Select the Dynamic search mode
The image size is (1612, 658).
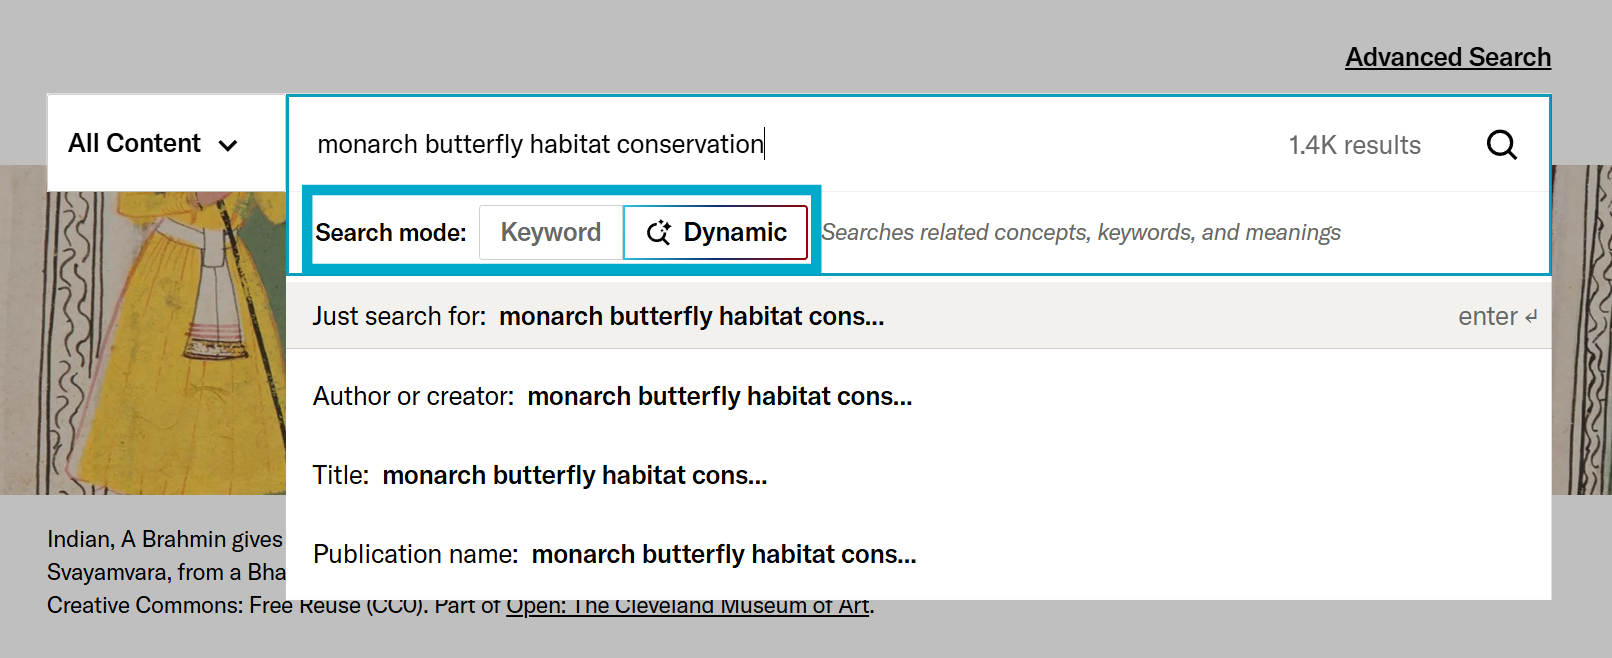pyautogui.click(x=716, y=232)
